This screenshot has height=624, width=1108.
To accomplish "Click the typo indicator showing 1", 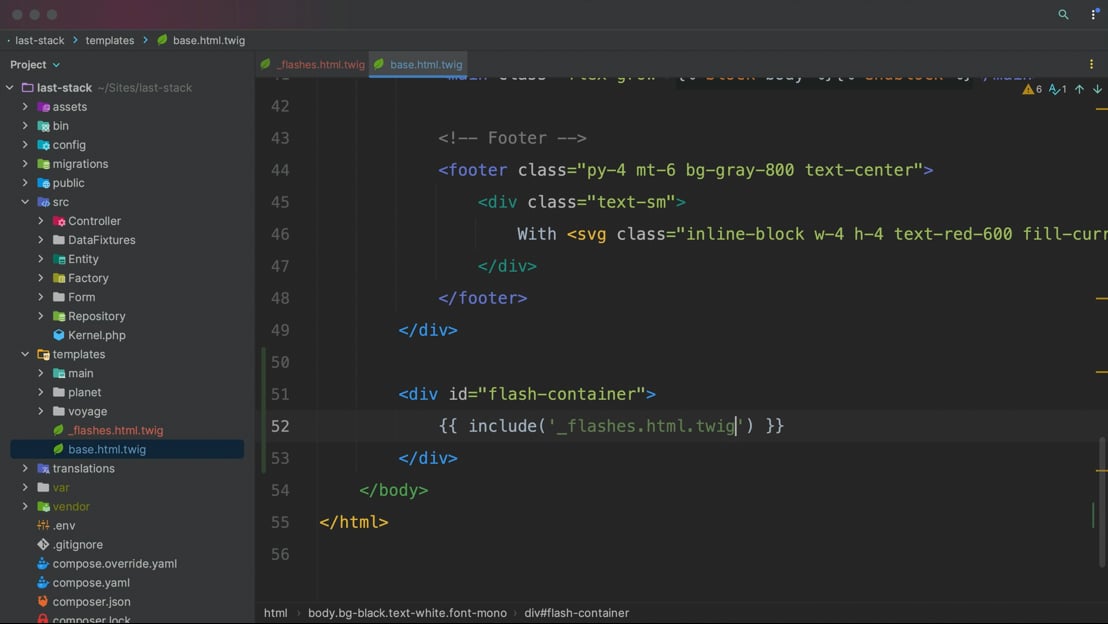I will coord(1057,89).
